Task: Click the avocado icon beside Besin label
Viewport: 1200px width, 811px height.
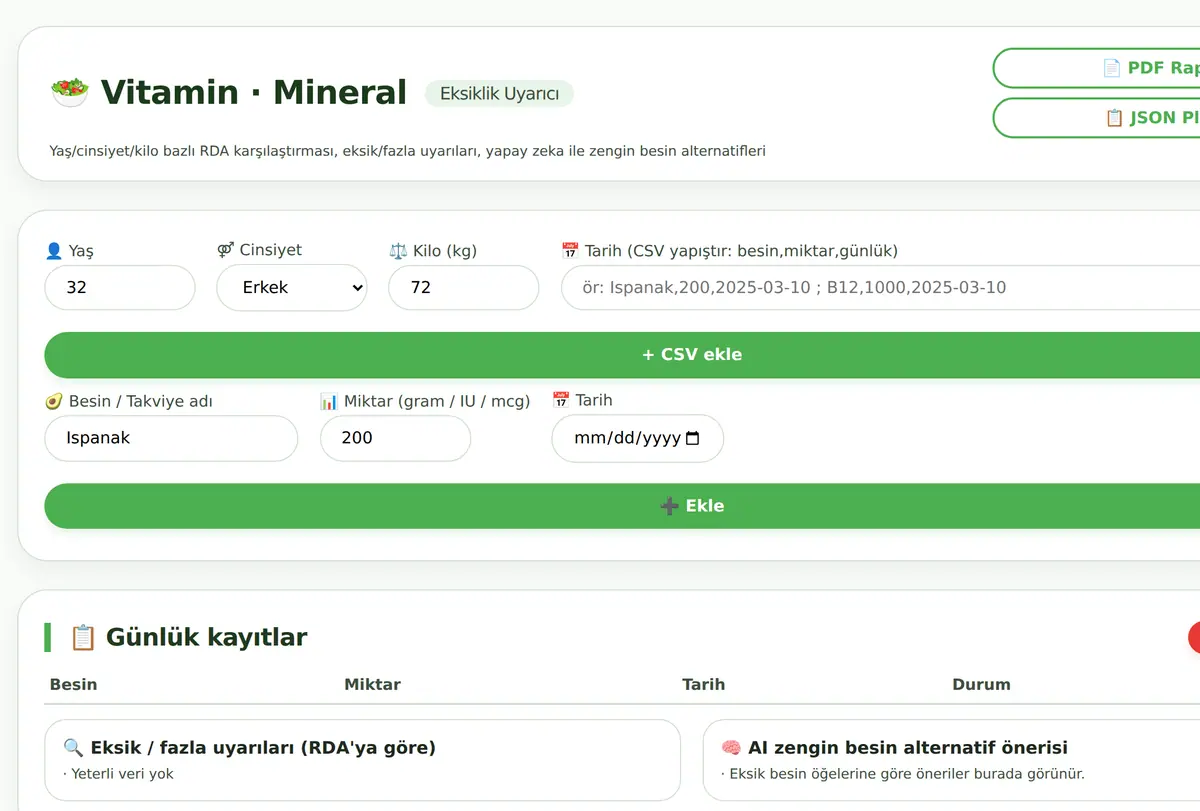Action: [54, 401]
